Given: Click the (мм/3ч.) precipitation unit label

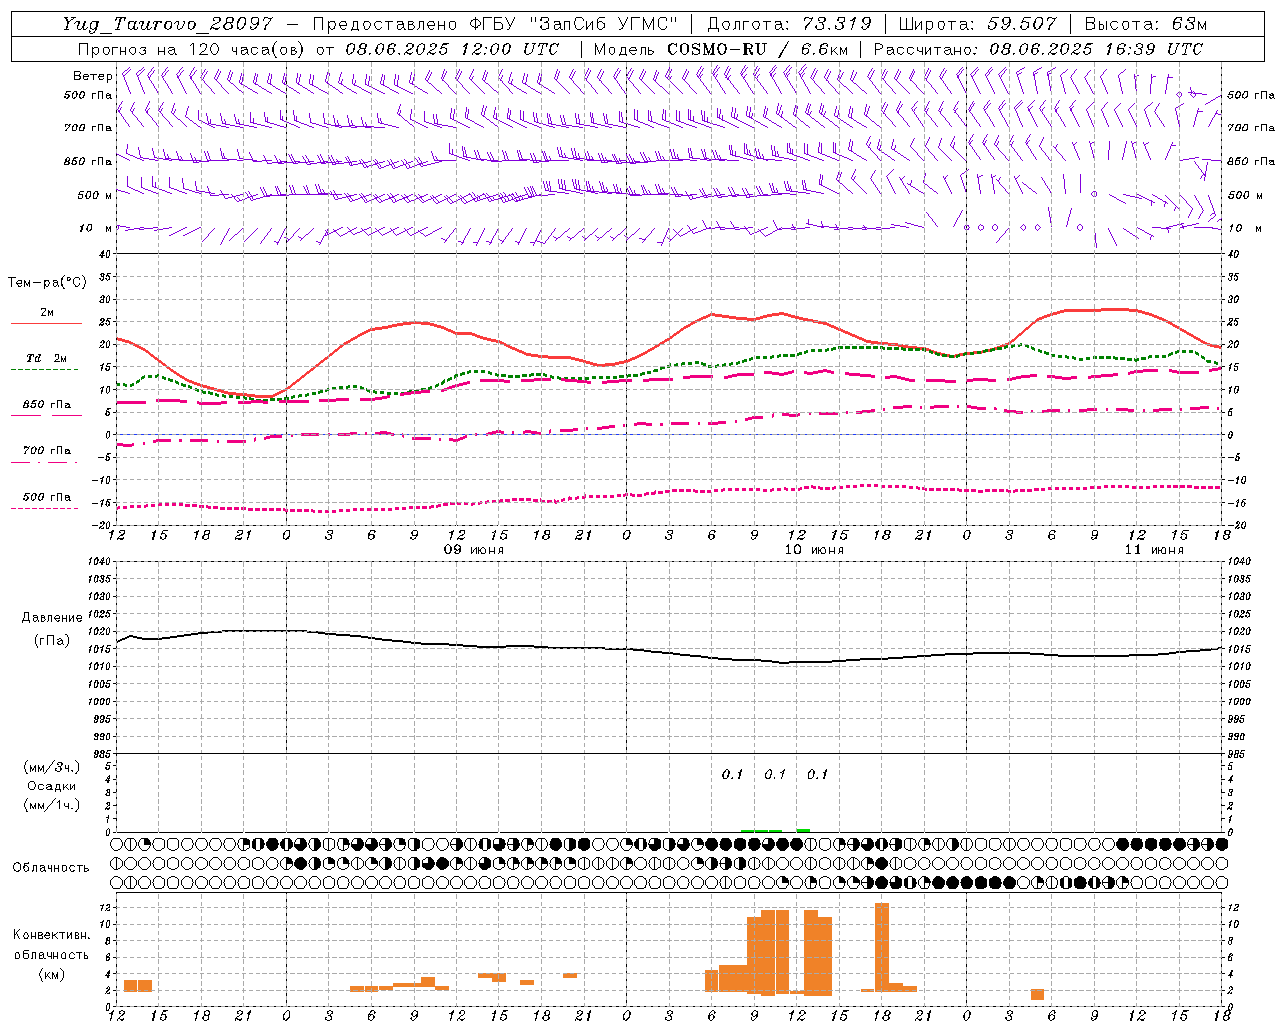Looking at the screenshot, I should coord(52,767).
